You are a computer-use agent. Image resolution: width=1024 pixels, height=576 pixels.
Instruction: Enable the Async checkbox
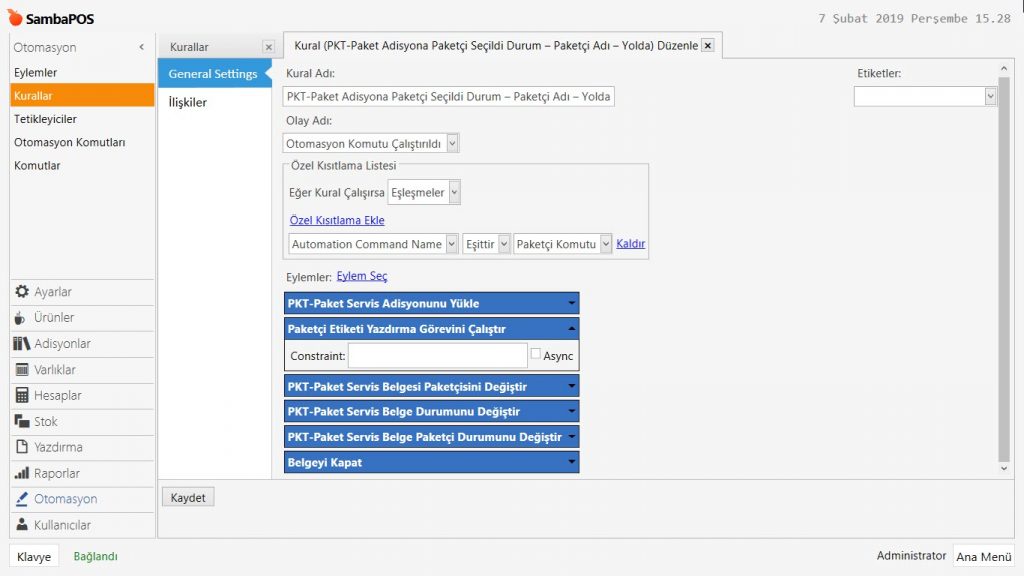pyautogui.click(x=536, y=354)
